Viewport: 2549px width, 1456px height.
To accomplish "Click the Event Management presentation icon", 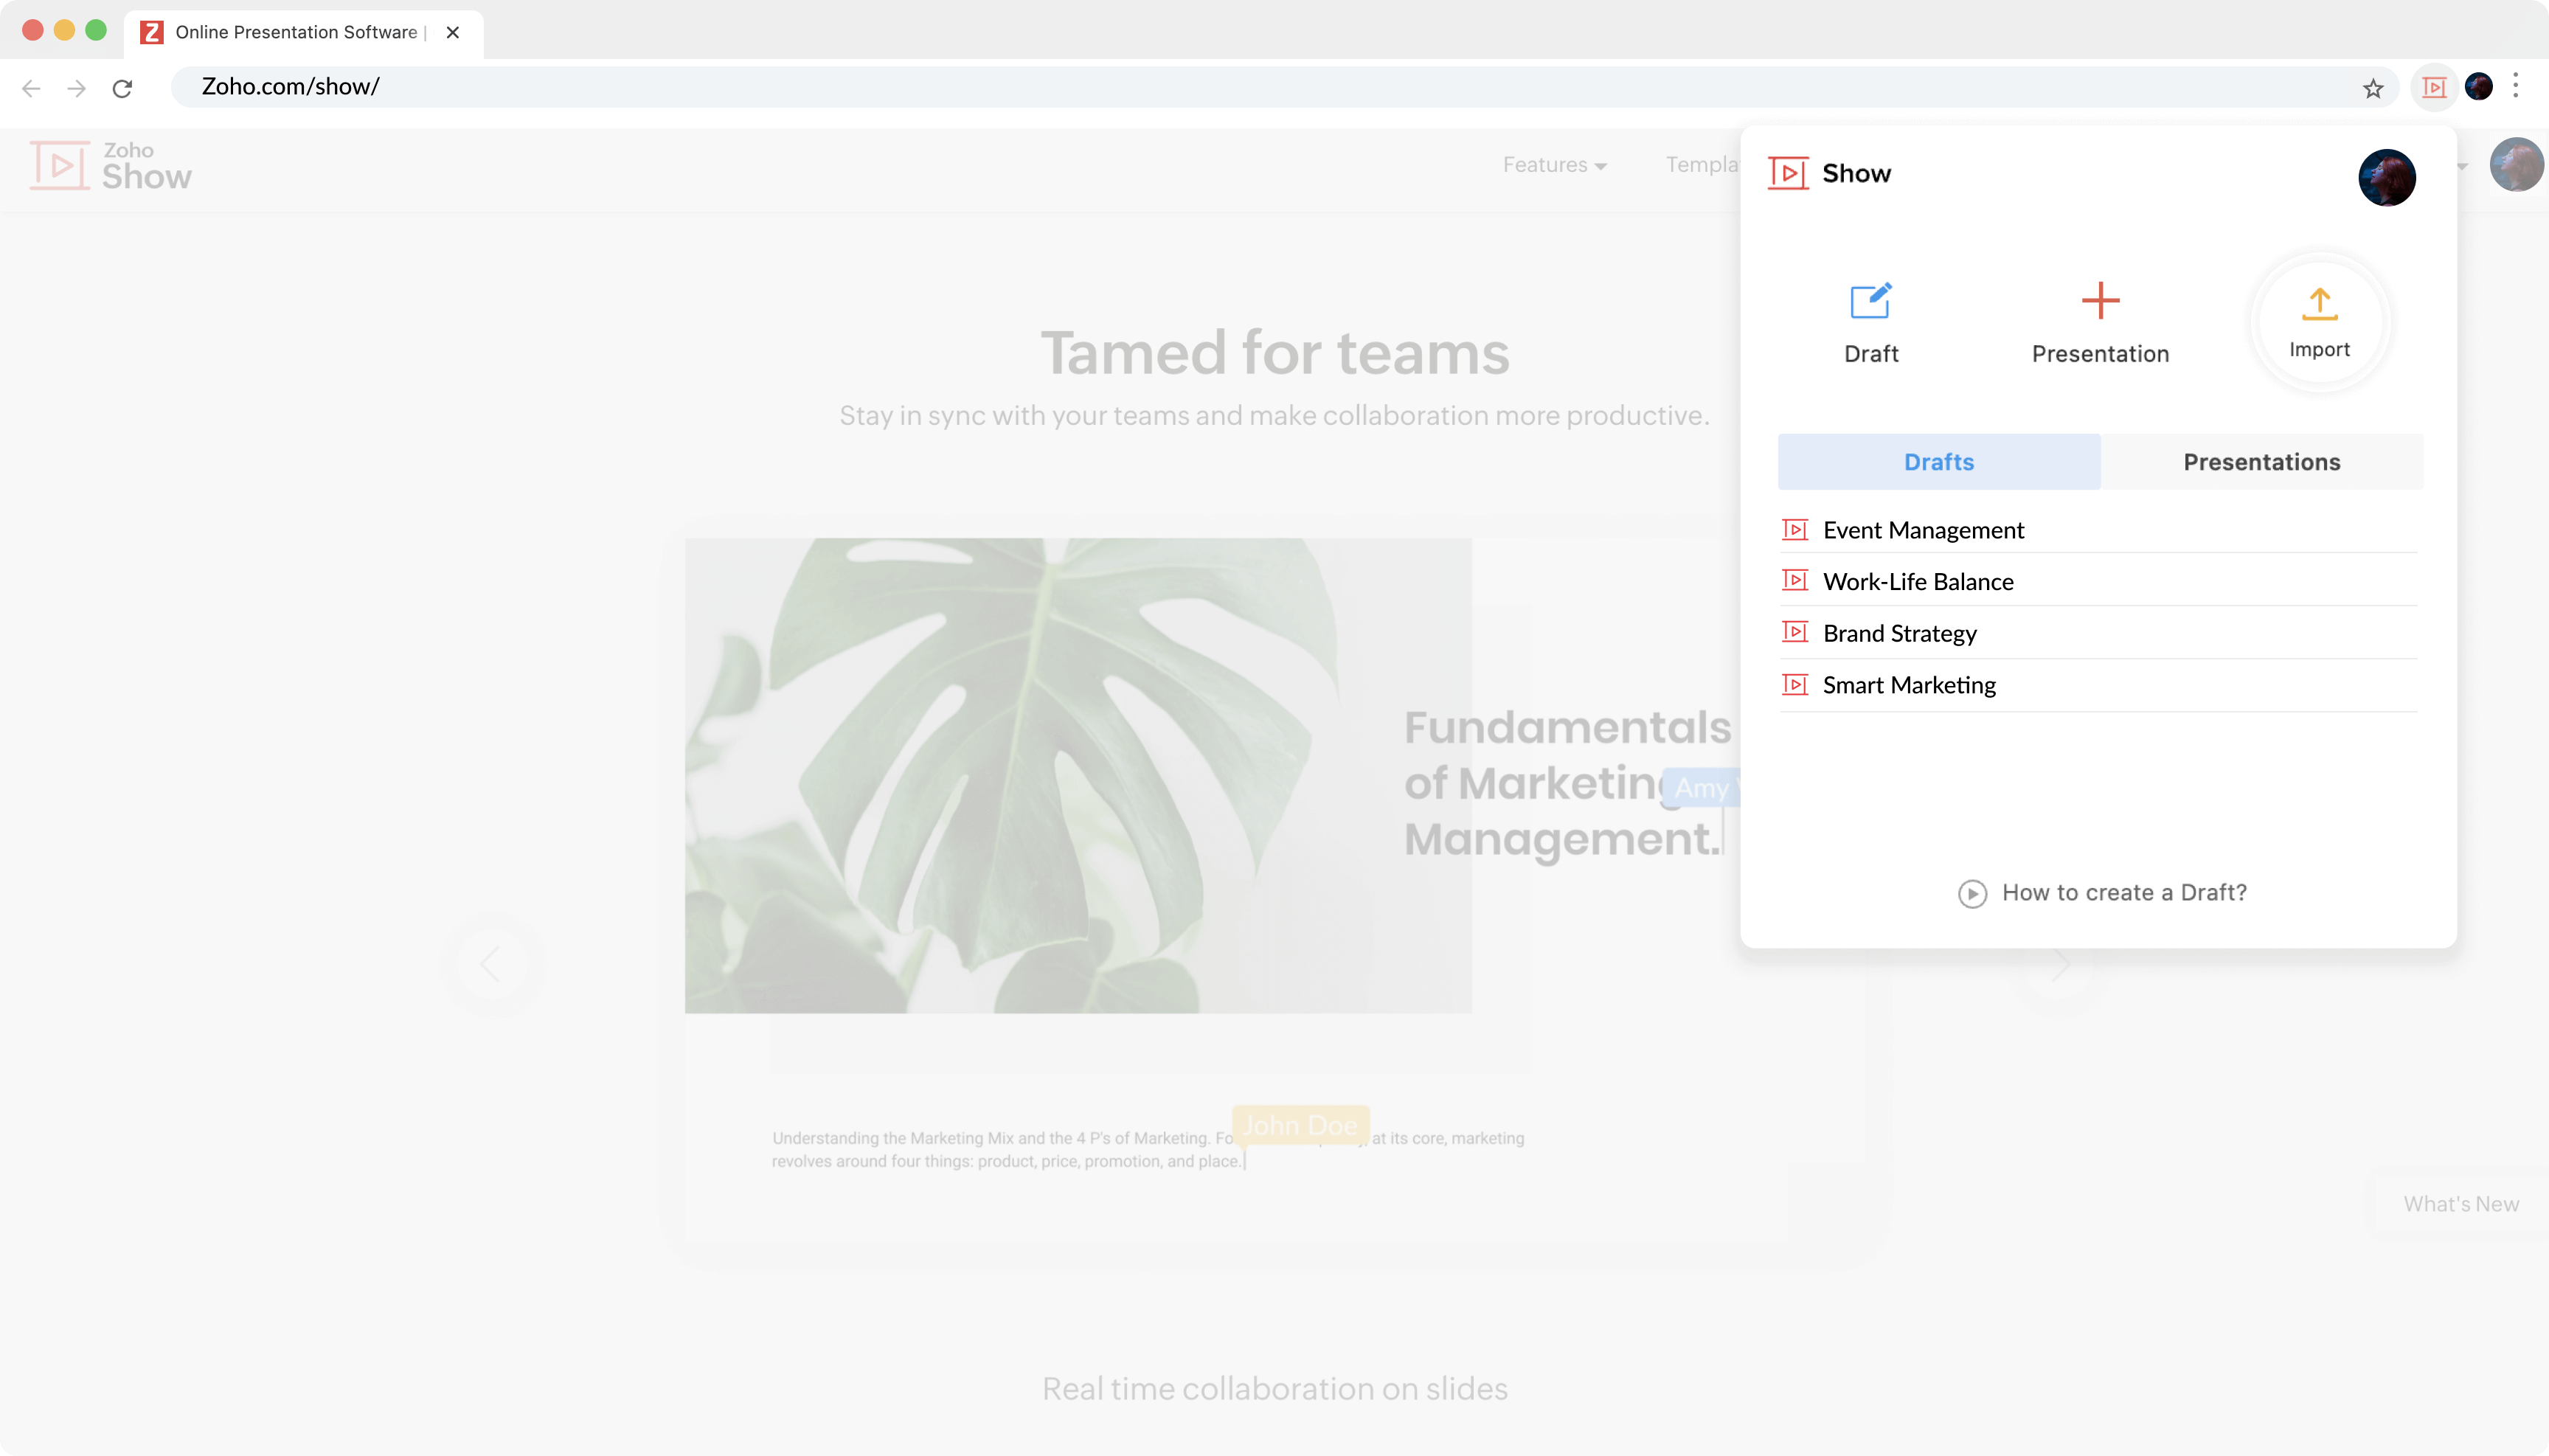I will (x=1794, y=529).
